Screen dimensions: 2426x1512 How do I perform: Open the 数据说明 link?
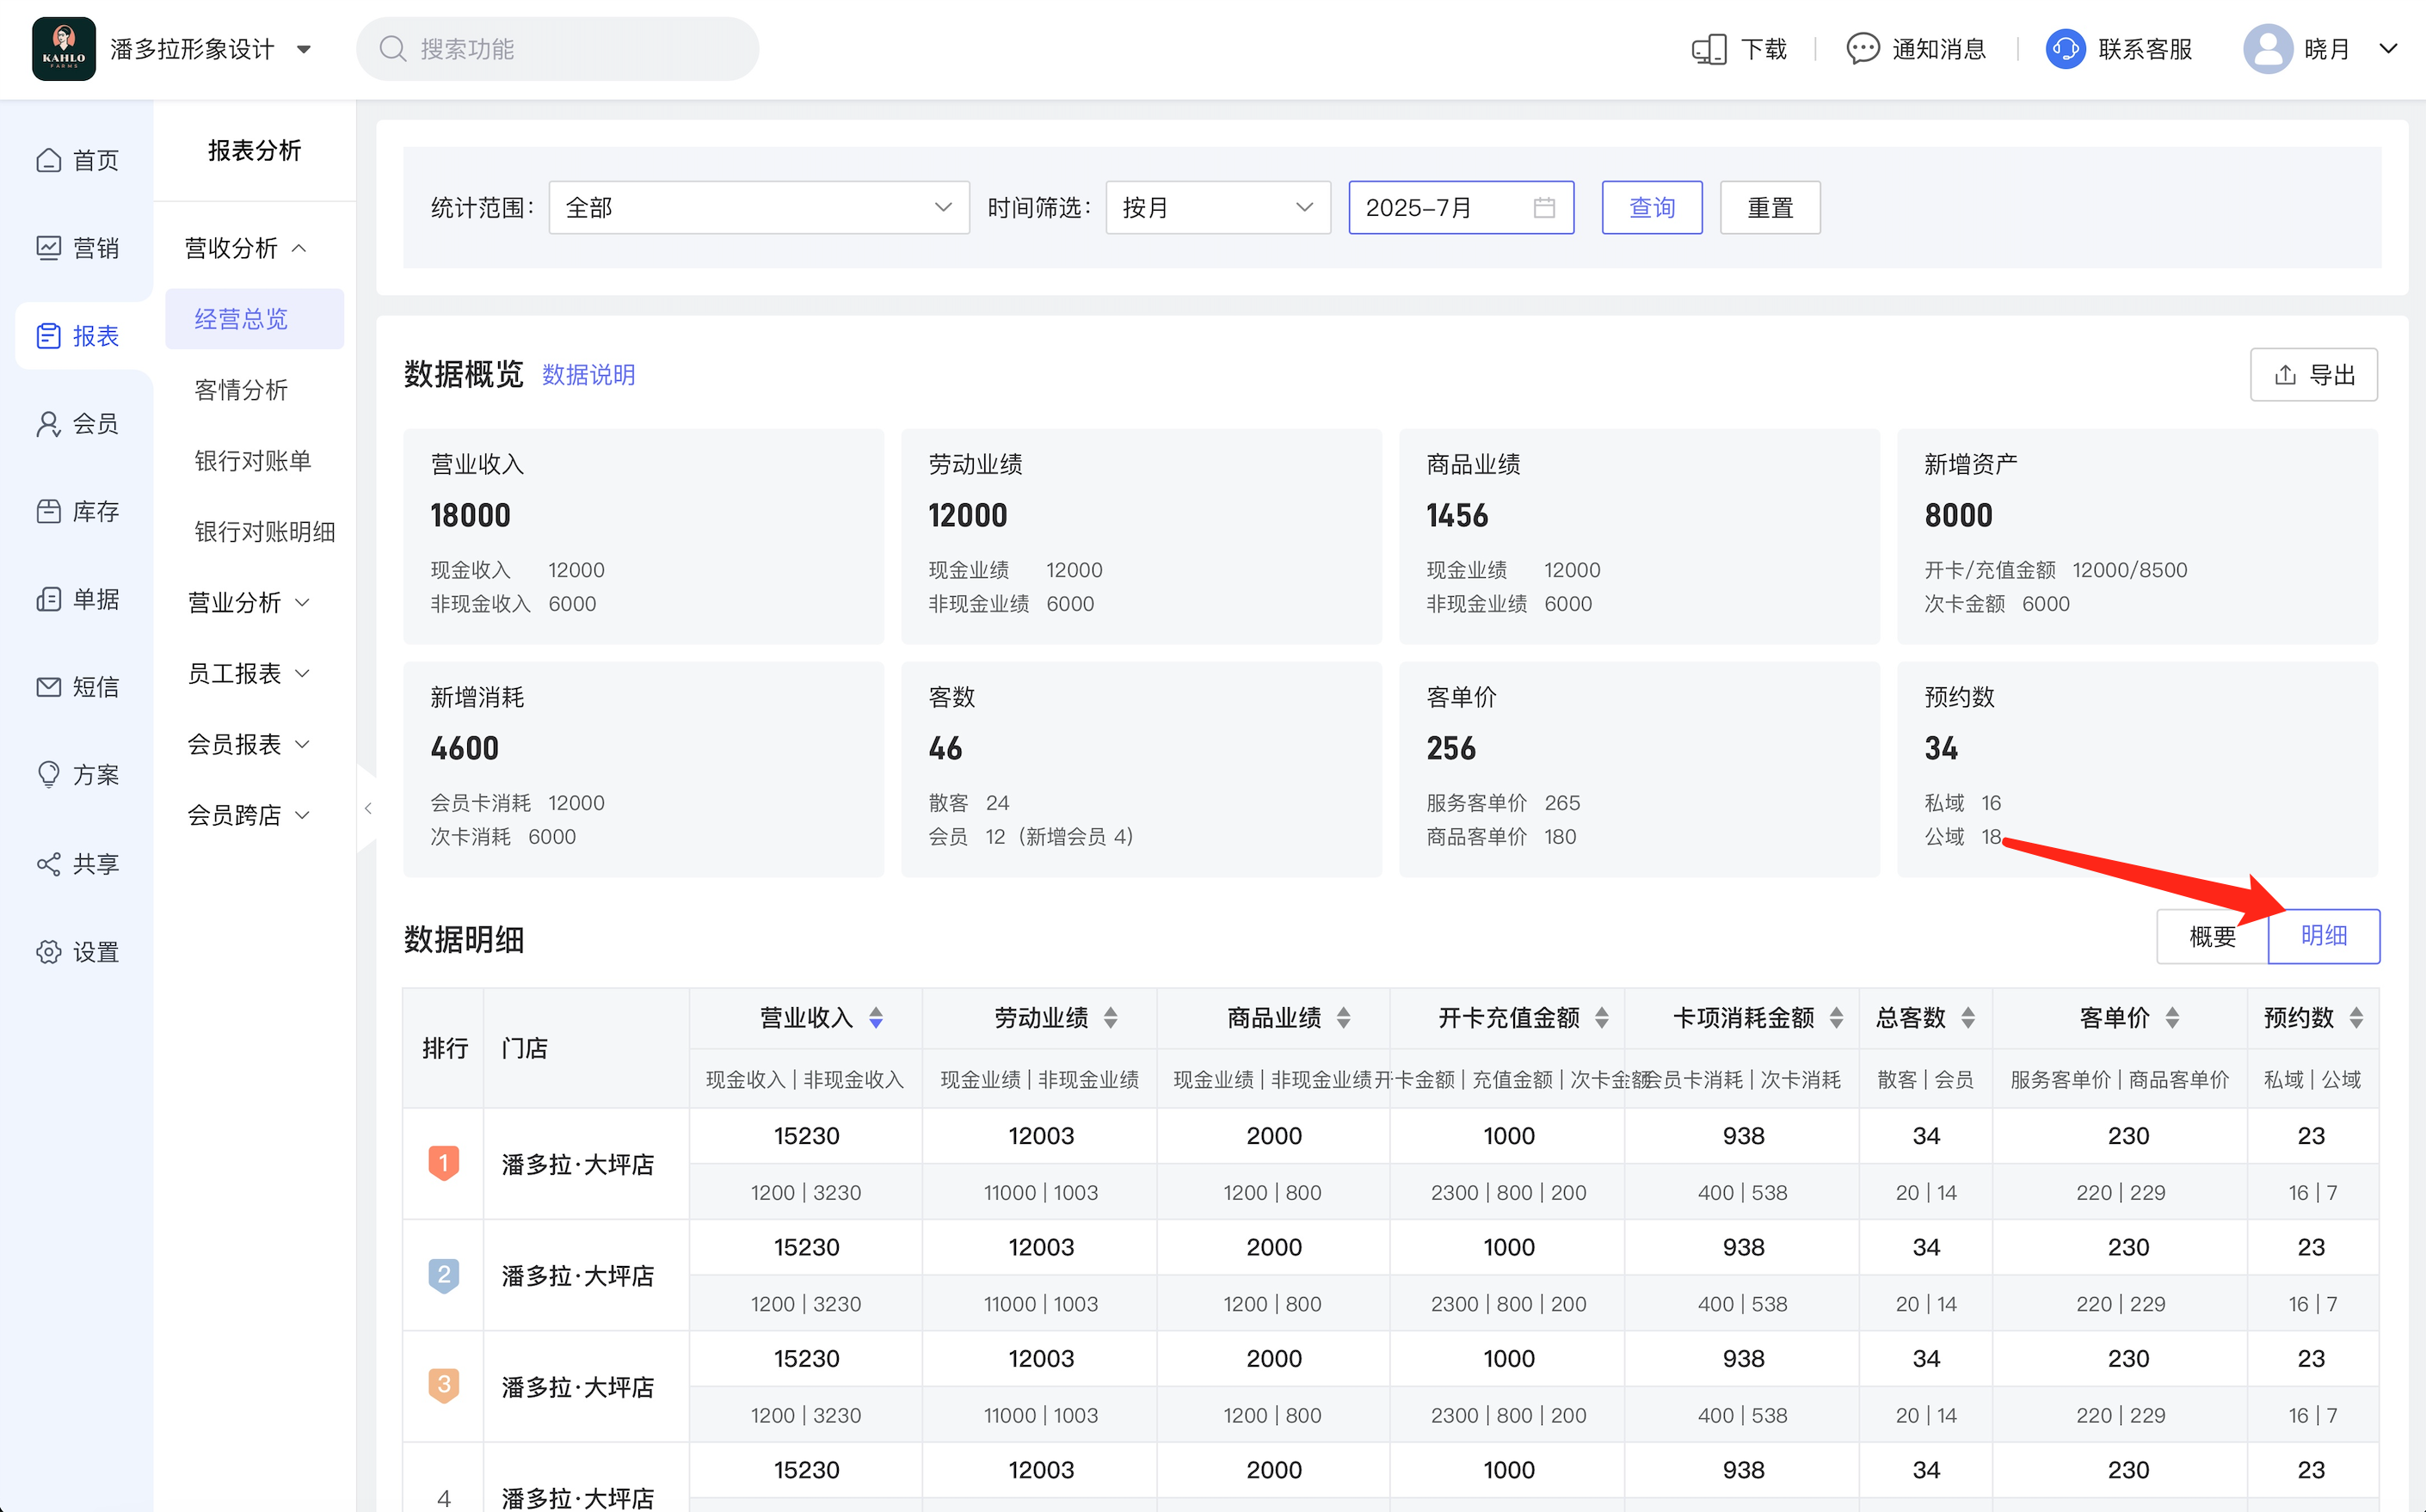click(x=588, y=375)
